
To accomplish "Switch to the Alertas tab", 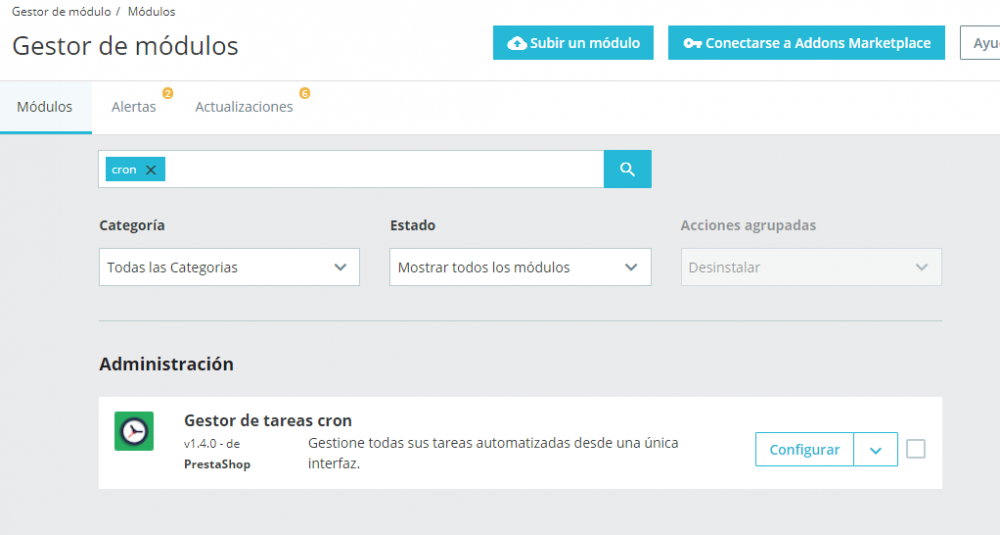I will pyautogui.click(x=133, y=107).
